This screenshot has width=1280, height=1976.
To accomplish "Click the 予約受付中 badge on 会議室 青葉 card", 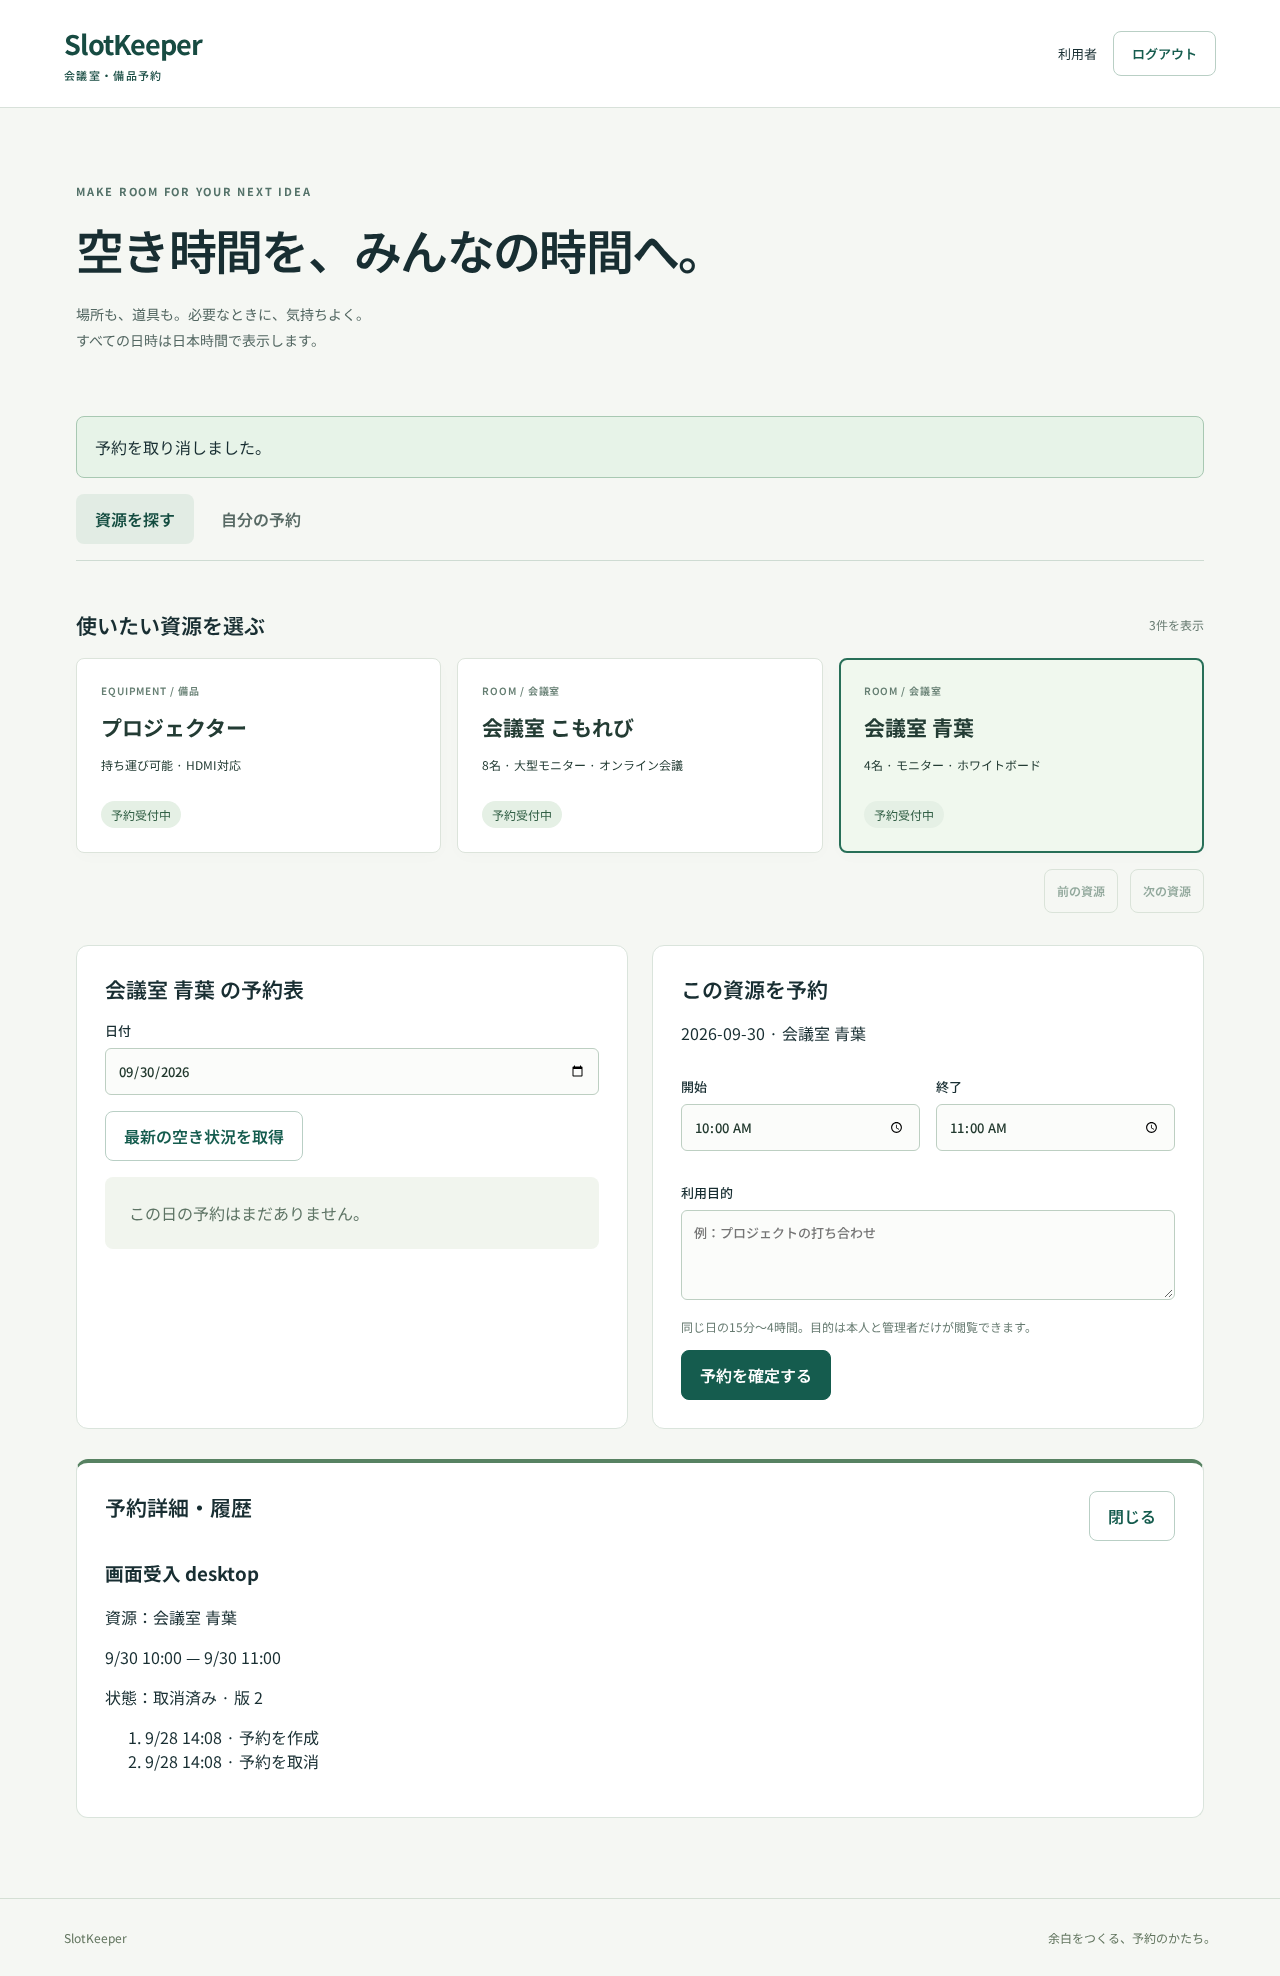I will coord(904,815).
